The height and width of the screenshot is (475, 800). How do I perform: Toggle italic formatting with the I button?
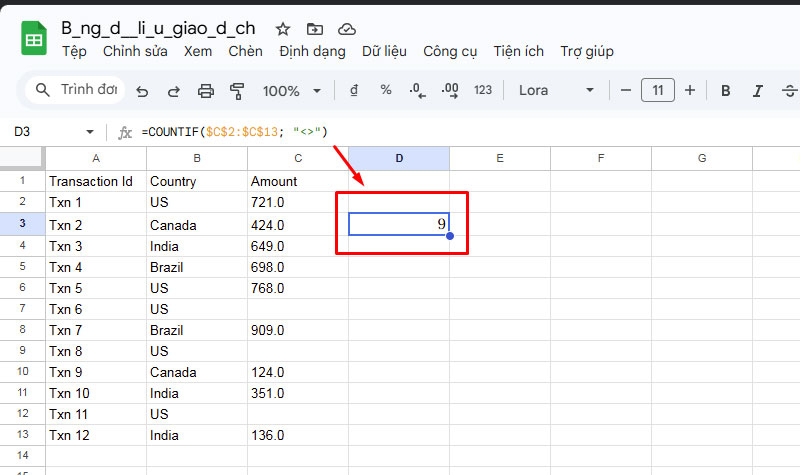(758, 91)
